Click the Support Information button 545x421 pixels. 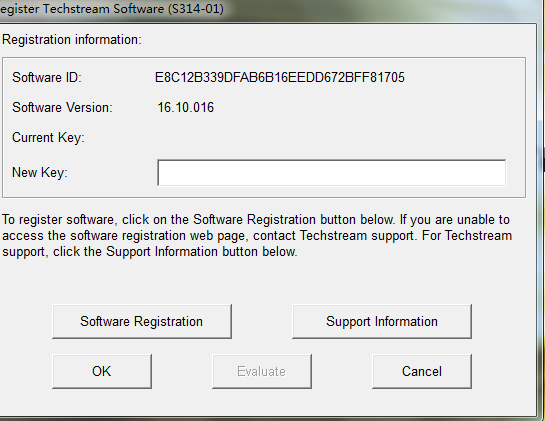coord(382,321)
